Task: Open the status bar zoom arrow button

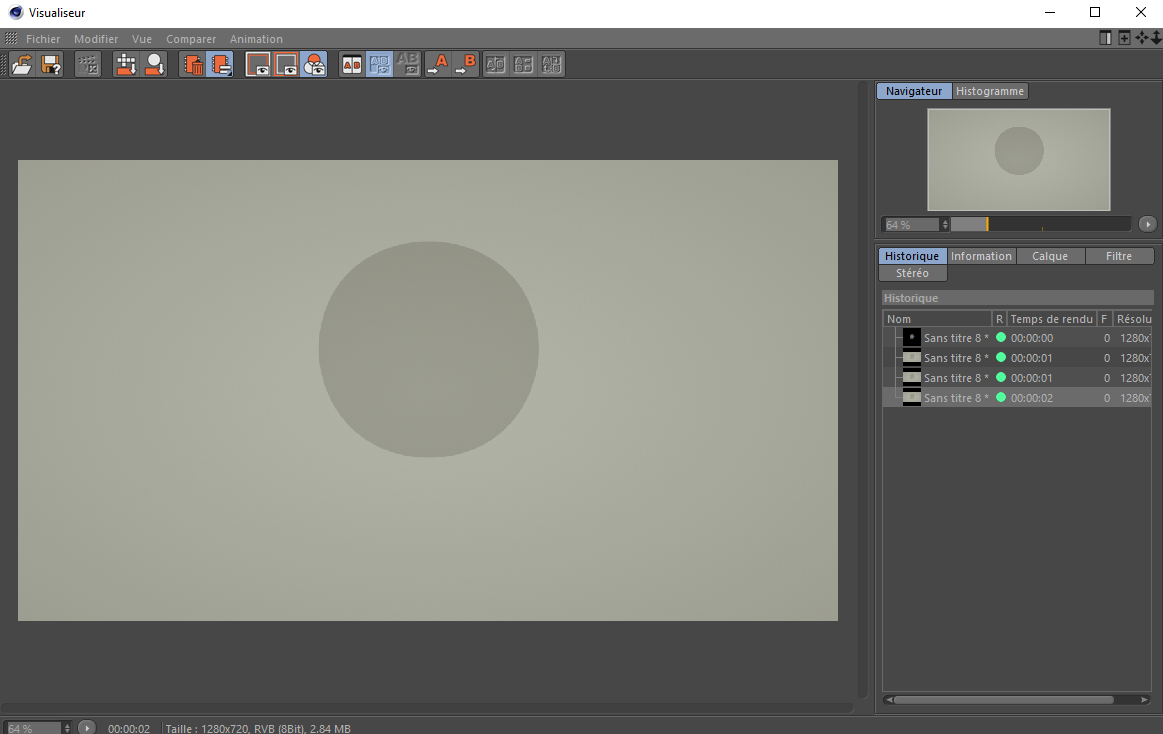Action: 87,728
